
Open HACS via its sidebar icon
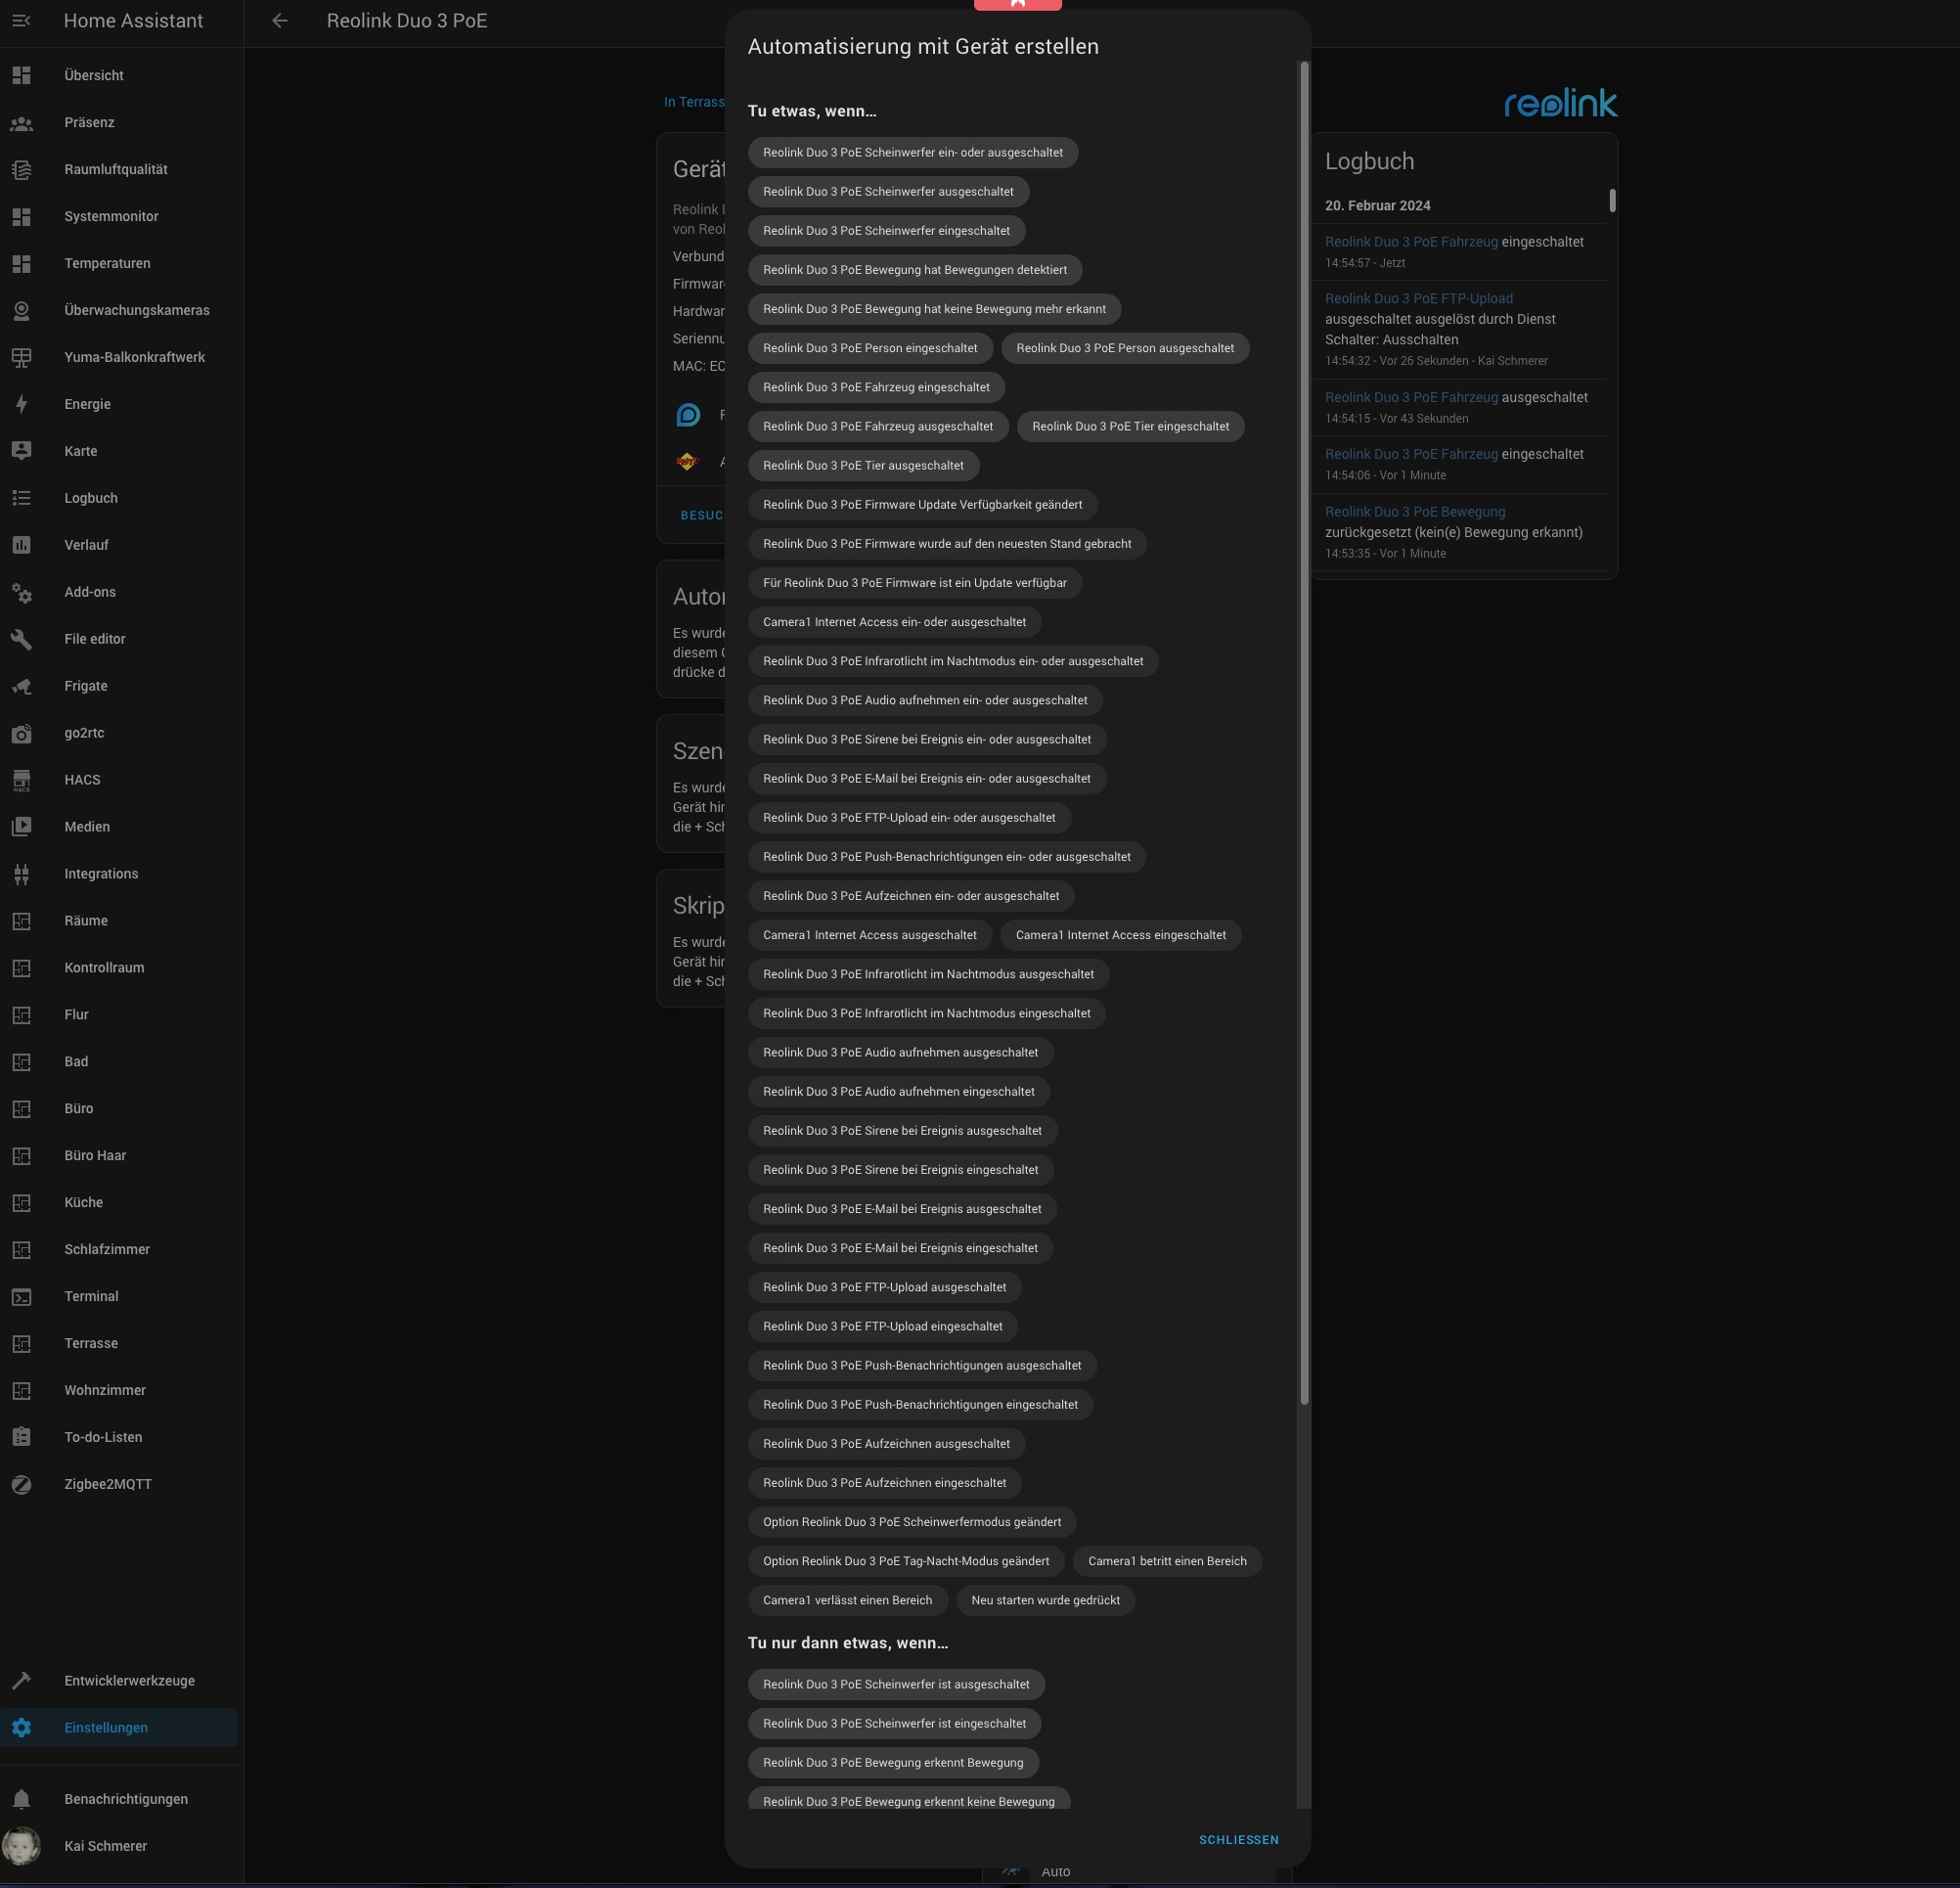point(21,780)
